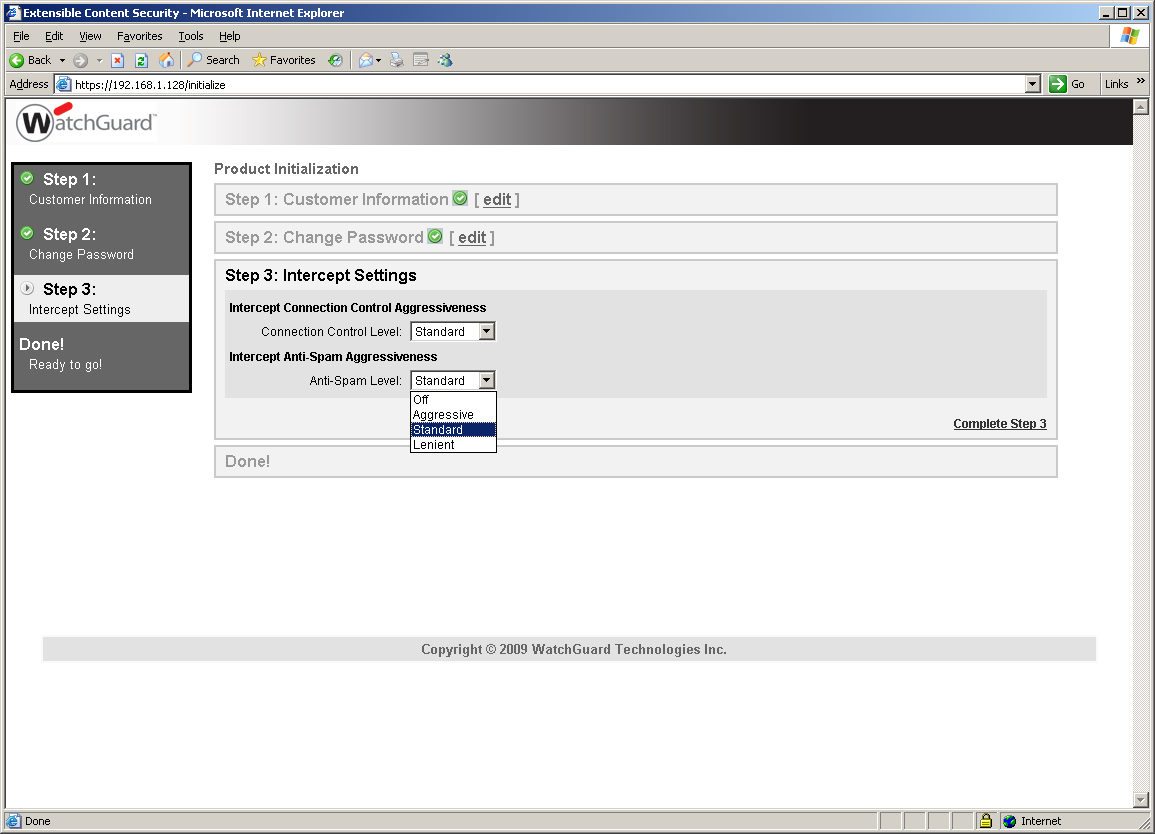
Task: Click the padlock security icon in the status bar
Action: 986,821
